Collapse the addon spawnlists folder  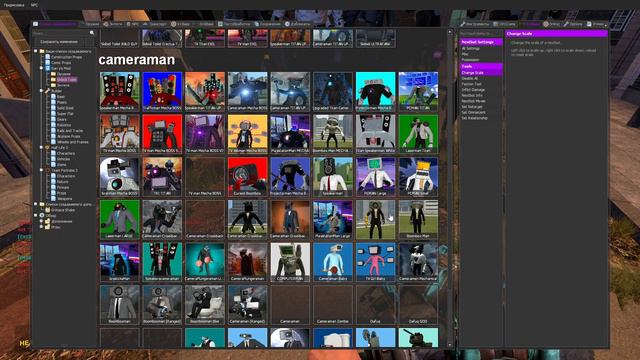coord(36,204)
